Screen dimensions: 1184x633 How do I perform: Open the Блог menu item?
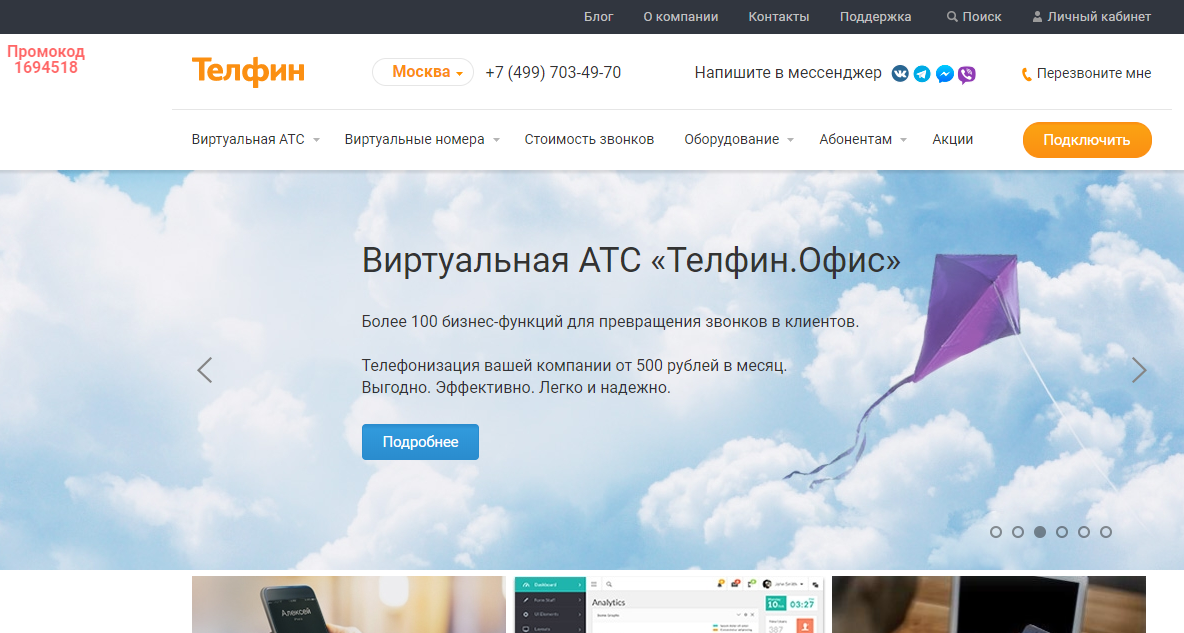coord(598,16)
